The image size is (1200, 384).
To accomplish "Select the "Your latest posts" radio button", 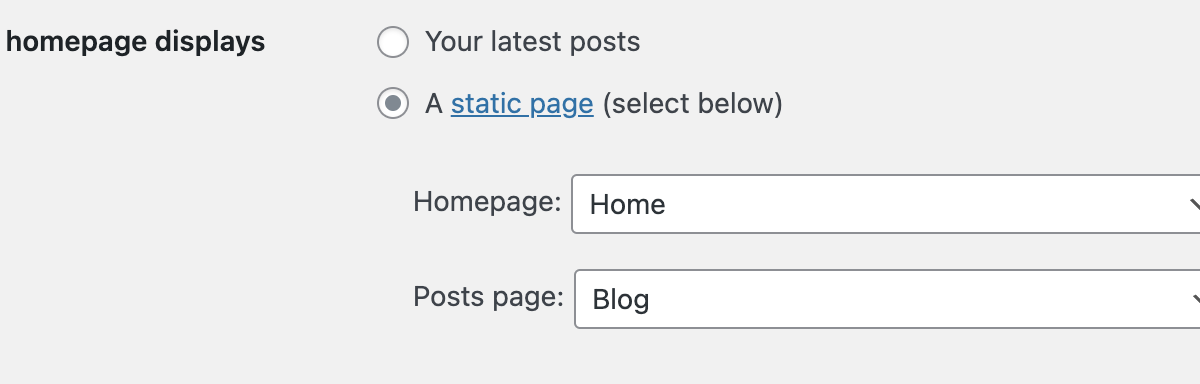I will [x=393, y=43].
